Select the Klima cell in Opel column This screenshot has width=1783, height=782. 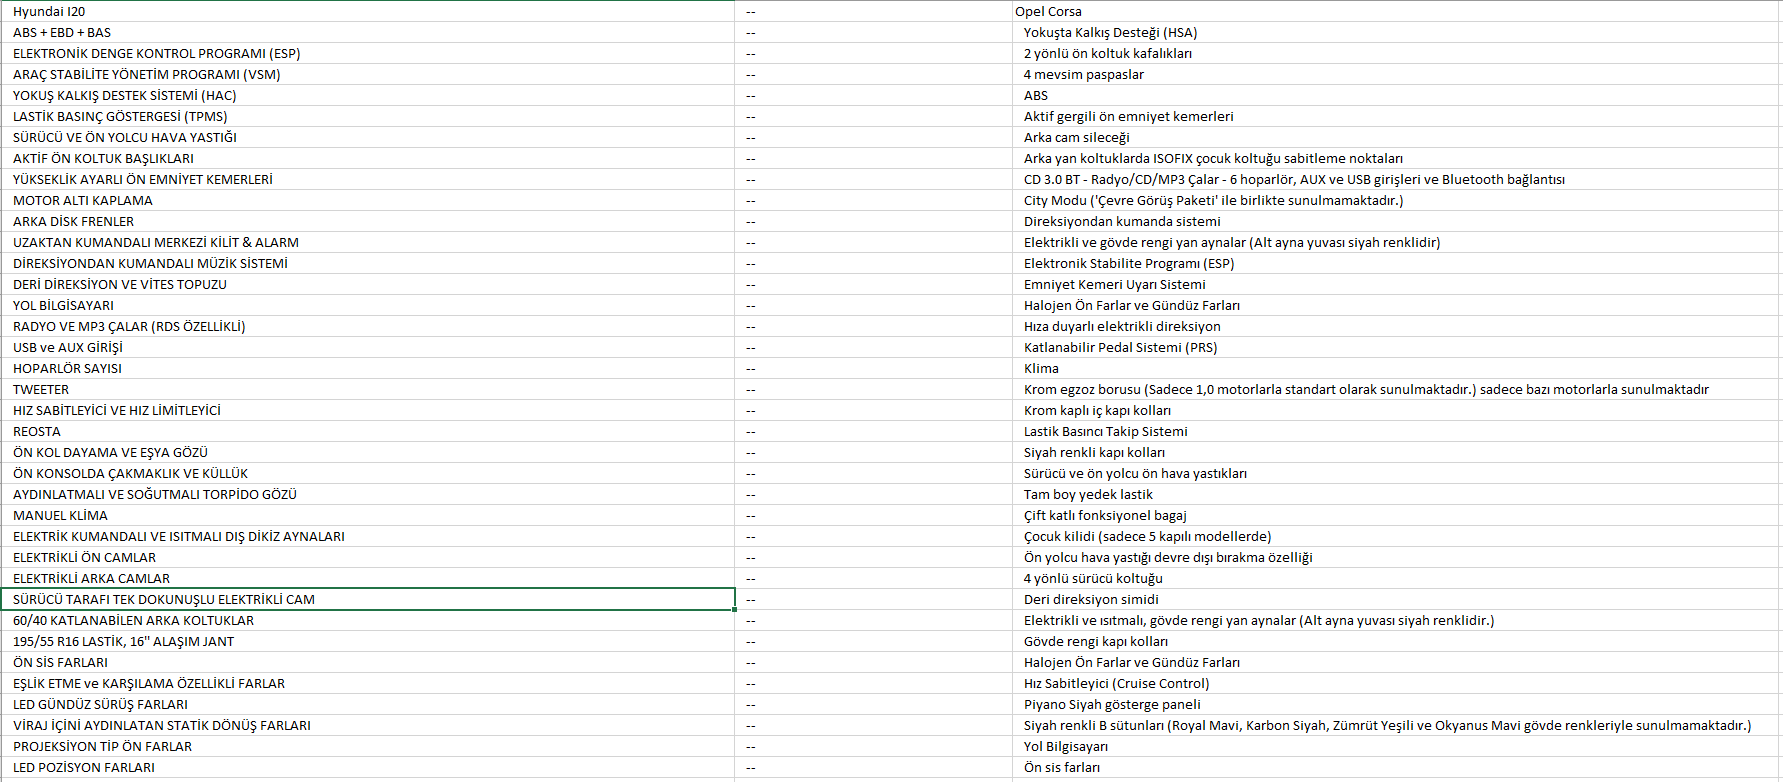point(1396,368)
